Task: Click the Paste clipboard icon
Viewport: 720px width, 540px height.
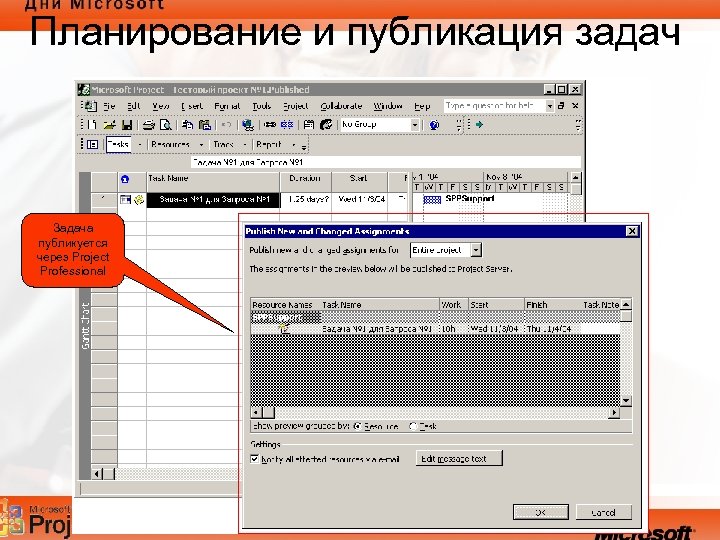Action: click(x=205, y=124)
